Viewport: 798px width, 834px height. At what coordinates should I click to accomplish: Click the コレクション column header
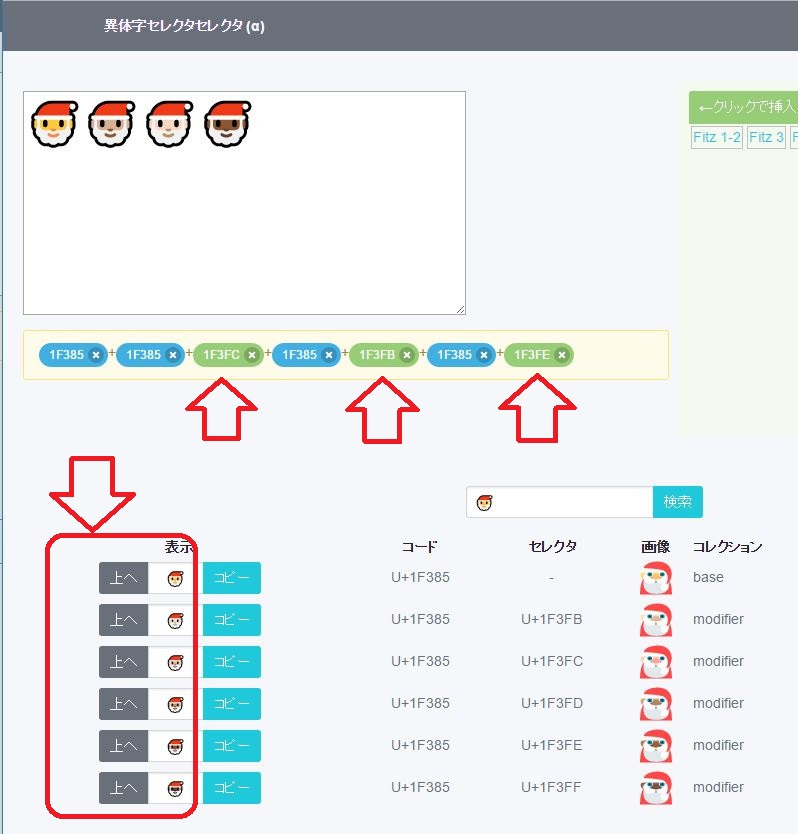[x=727, y=547]
